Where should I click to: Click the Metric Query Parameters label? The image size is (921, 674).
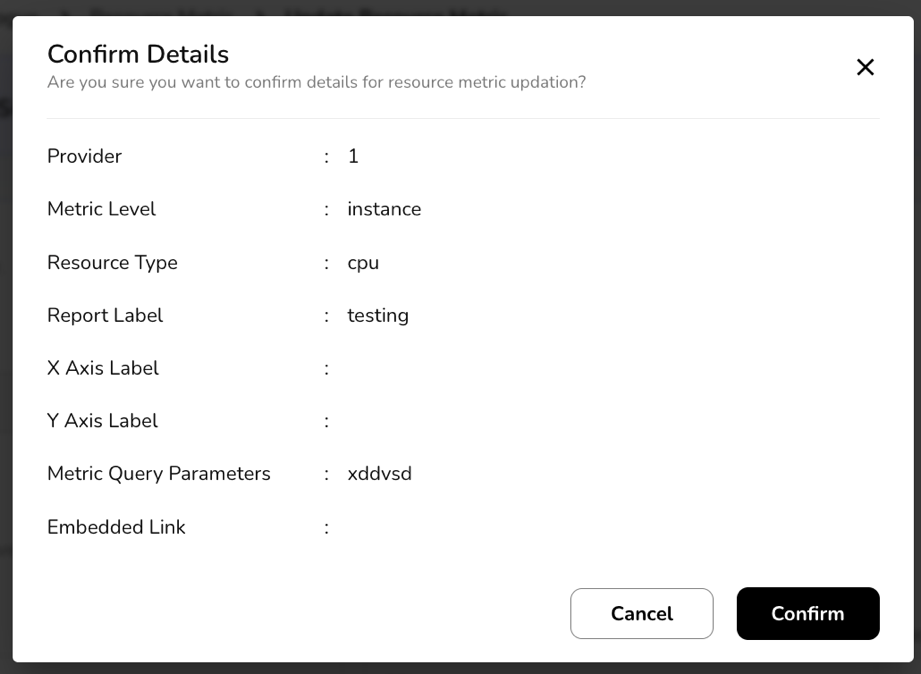(159, 473)
